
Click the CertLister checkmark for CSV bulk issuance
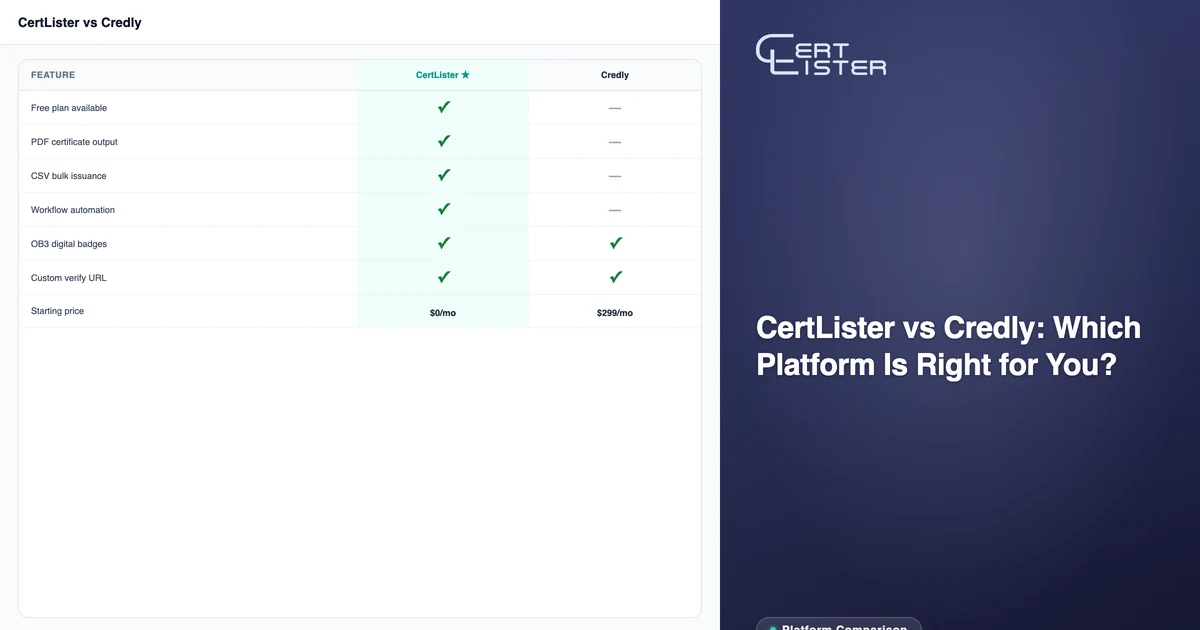[x=444, y=175]
